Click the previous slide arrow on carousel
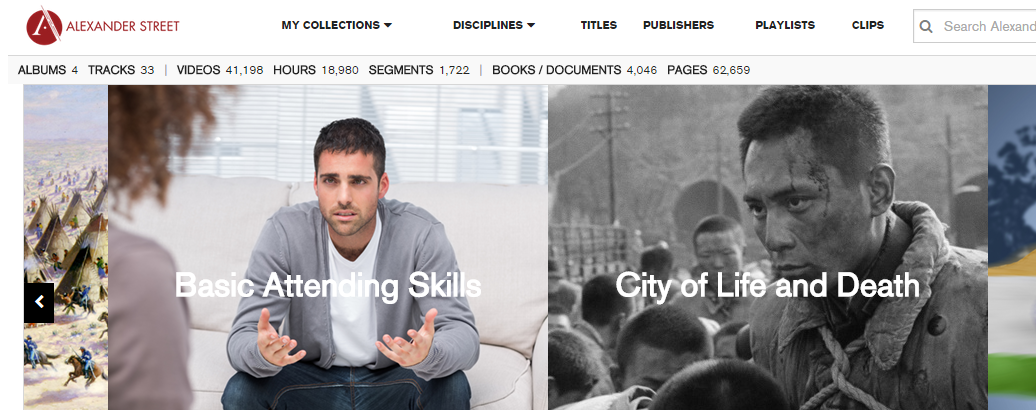 tap(39, 302)
